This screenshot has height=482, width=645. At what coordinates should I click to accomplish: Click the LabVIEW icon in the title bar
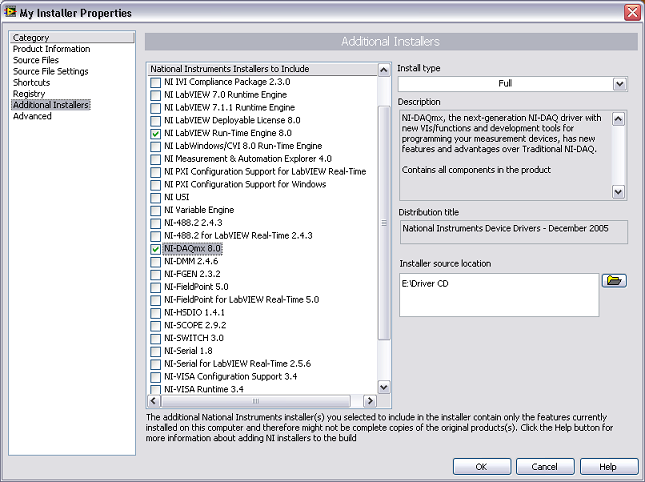click(x=10, y=12)
